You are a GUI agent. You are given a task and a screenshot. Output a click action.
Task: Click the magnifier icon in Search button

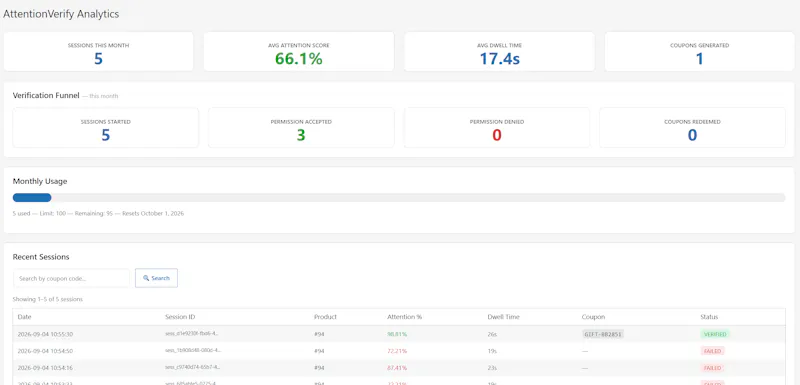146,278
